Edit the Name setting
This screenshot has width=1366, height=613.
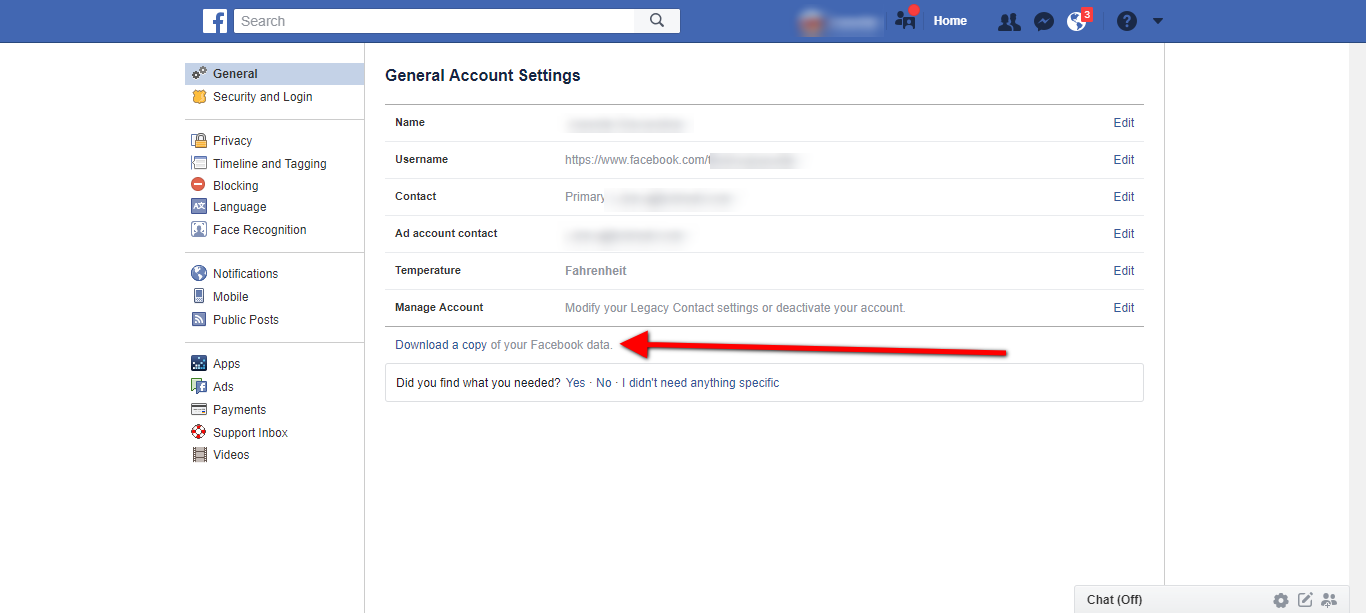click(1124, 123)
